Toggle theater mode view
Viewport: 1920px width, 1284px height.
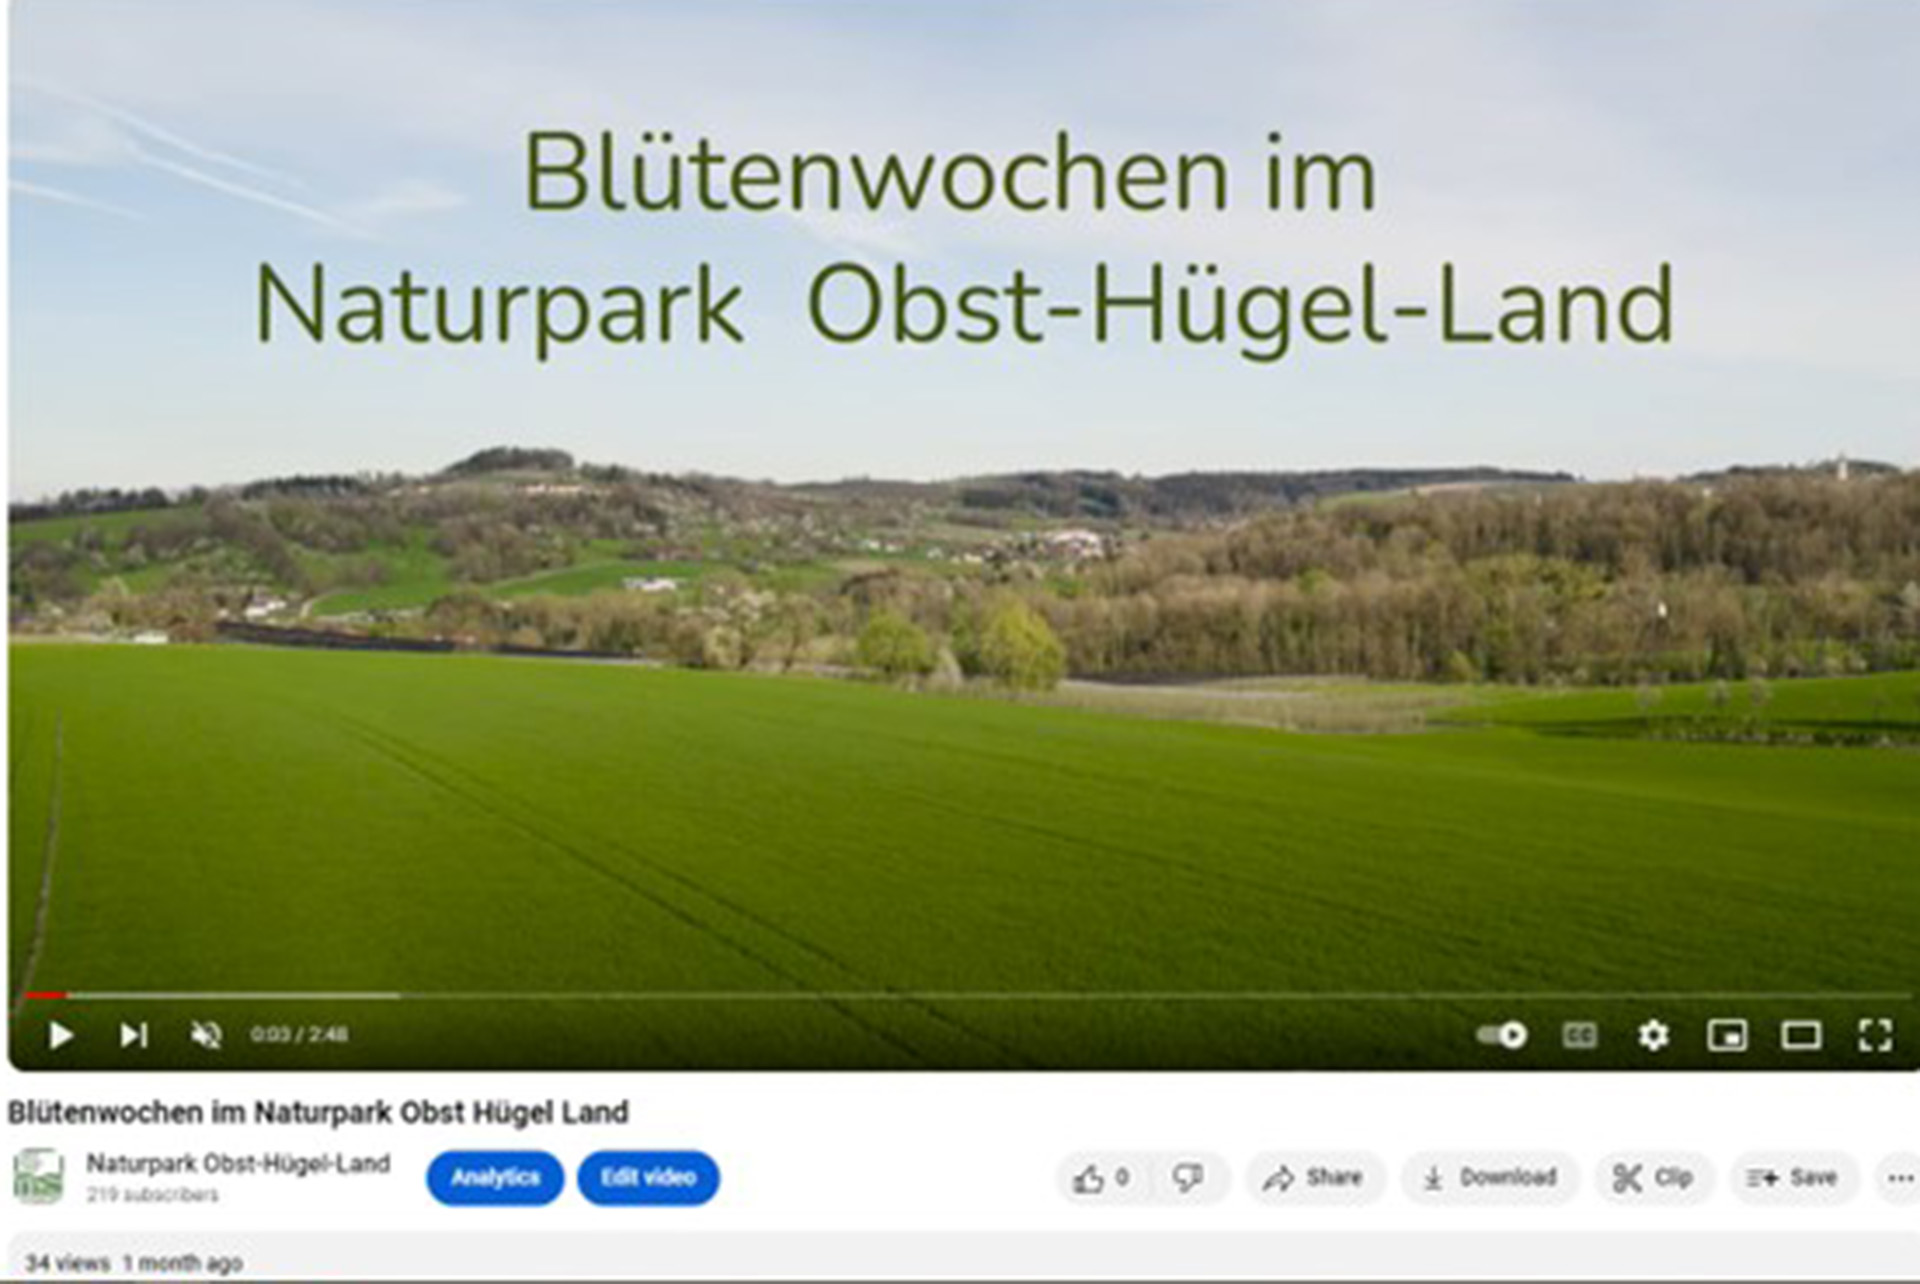tap(1801, 1035)
